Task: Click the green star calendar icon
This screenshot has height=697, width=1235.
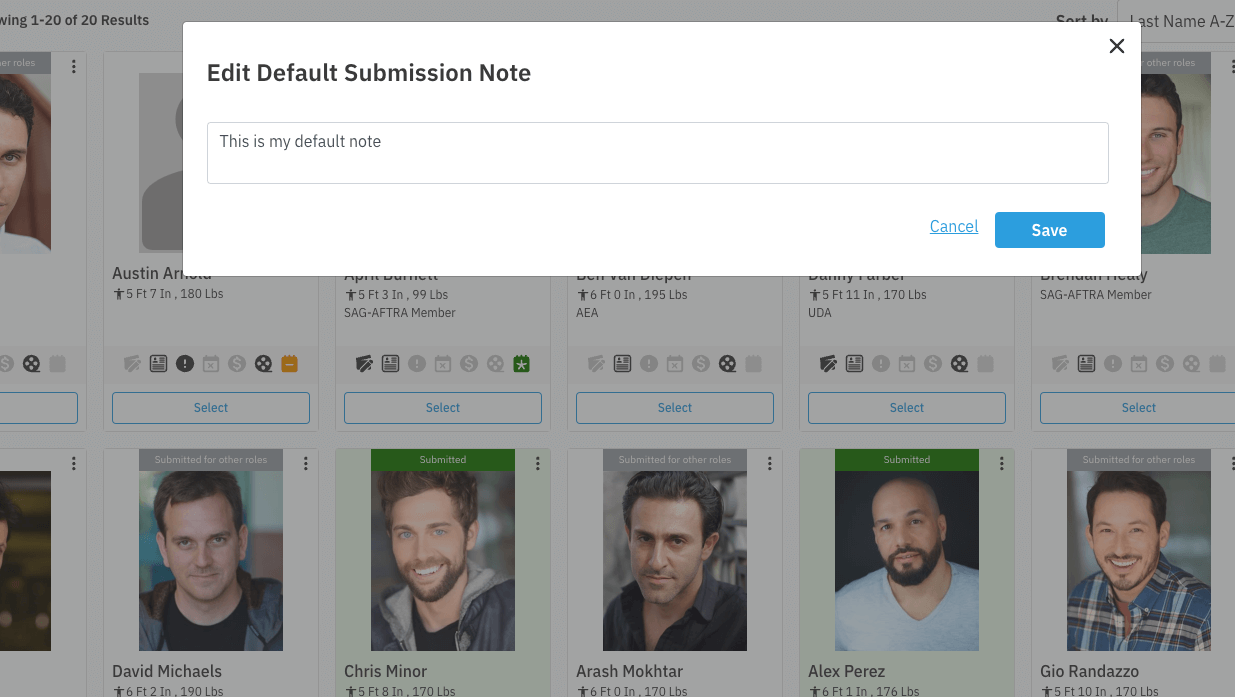Action: (x=521, y=364)
